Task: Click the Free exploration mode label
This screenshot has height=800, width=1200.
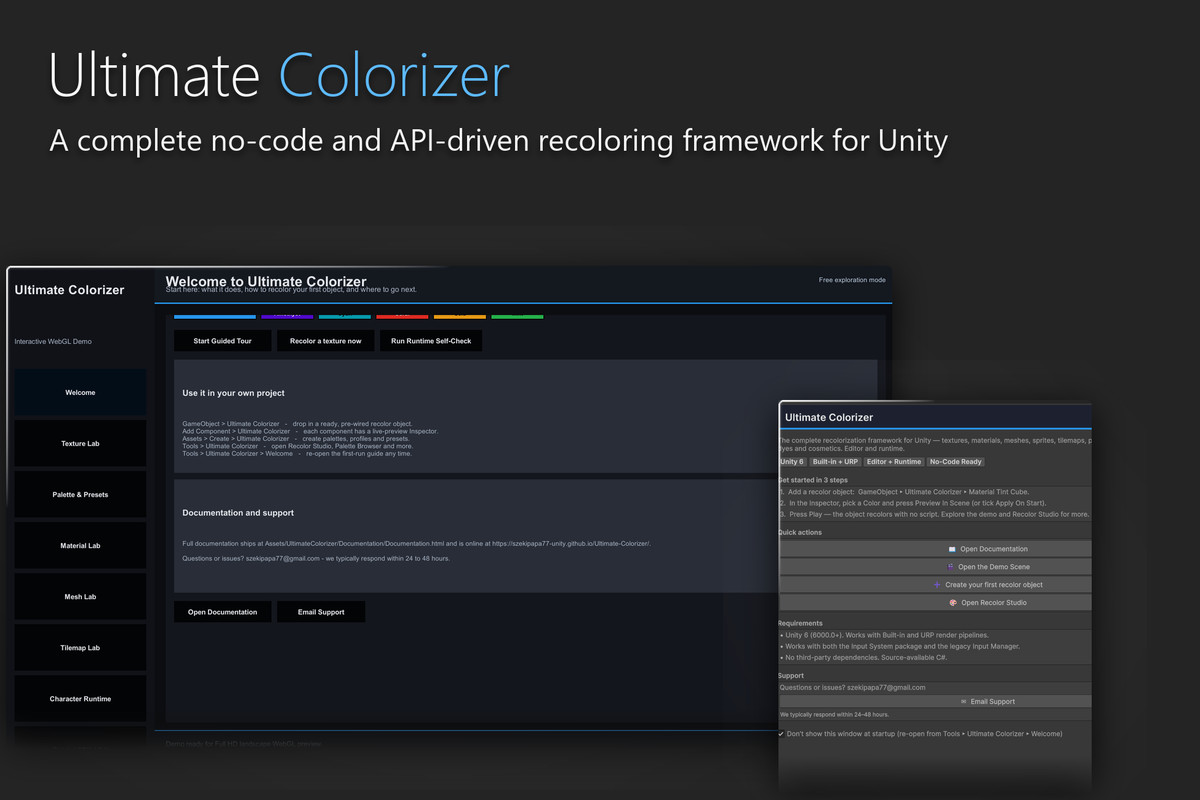Action: click(x=852, y=280)
